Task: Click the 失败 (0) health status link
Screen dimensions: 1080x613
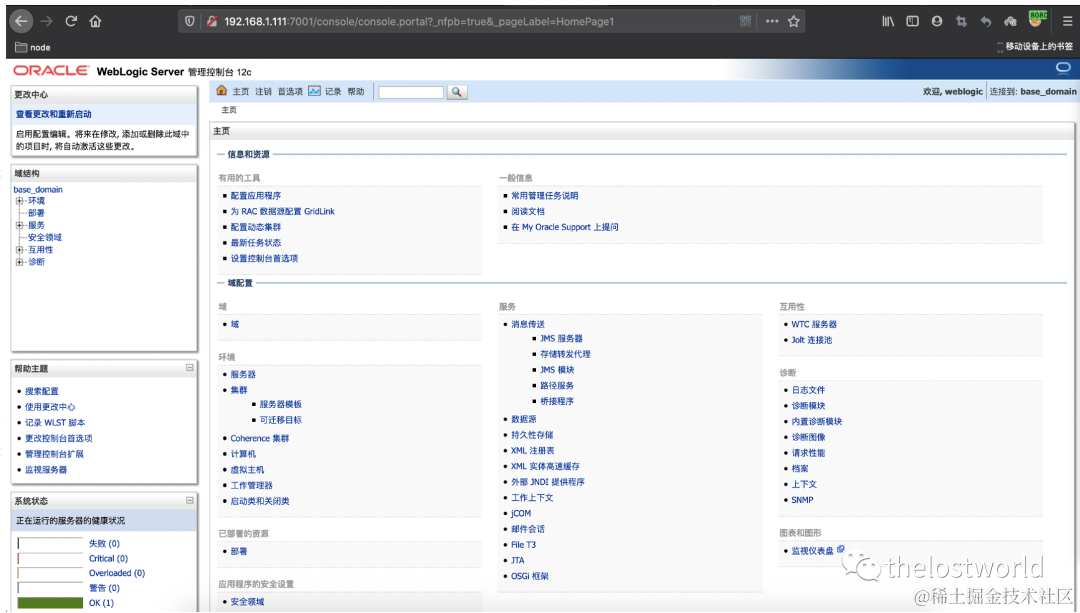Action: 104,543
